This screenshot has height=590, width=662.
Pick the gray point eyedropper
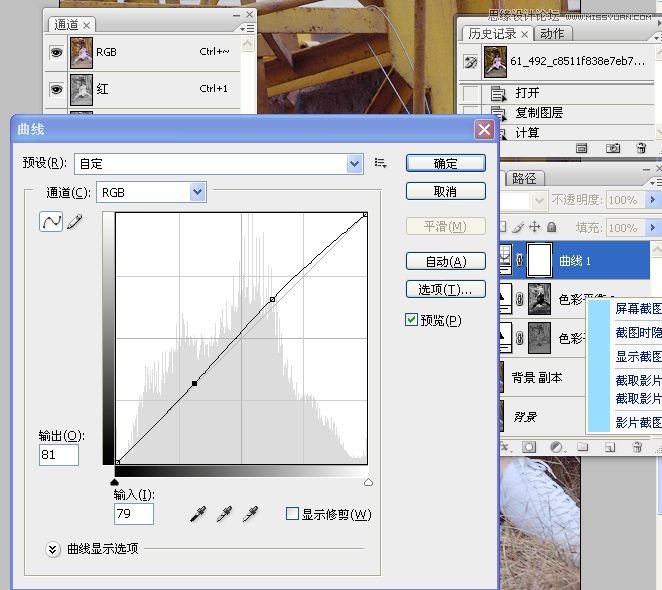[224, 514]
